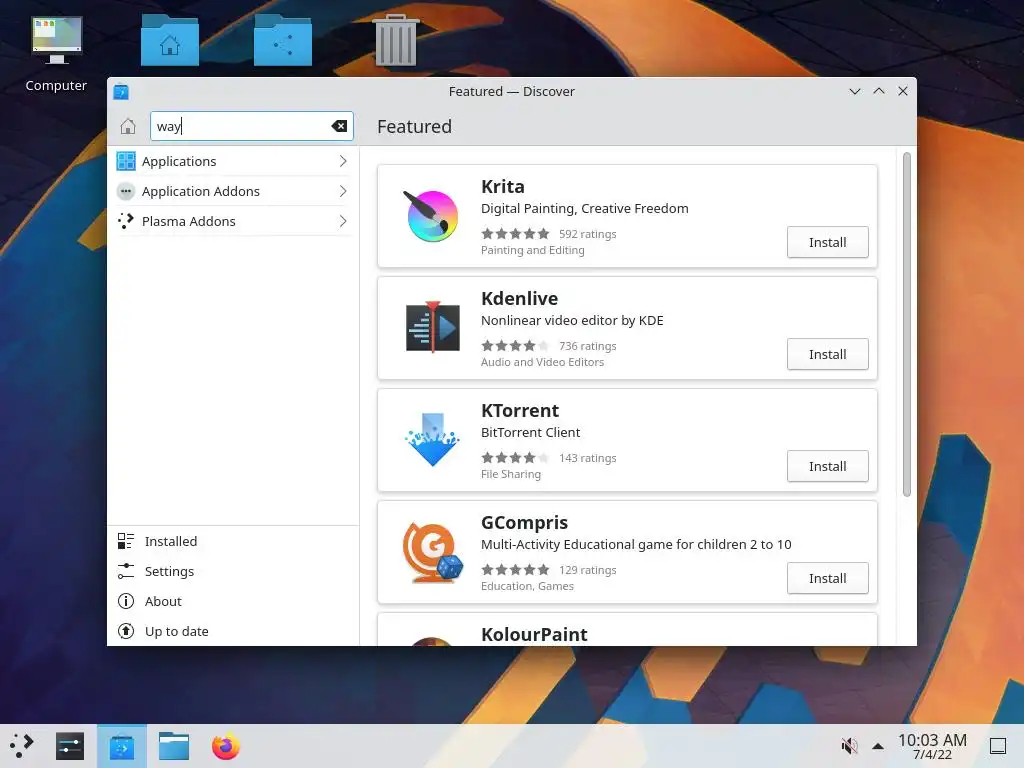
Task: Click the Discover taskbar entry
Action: (122, 746)
